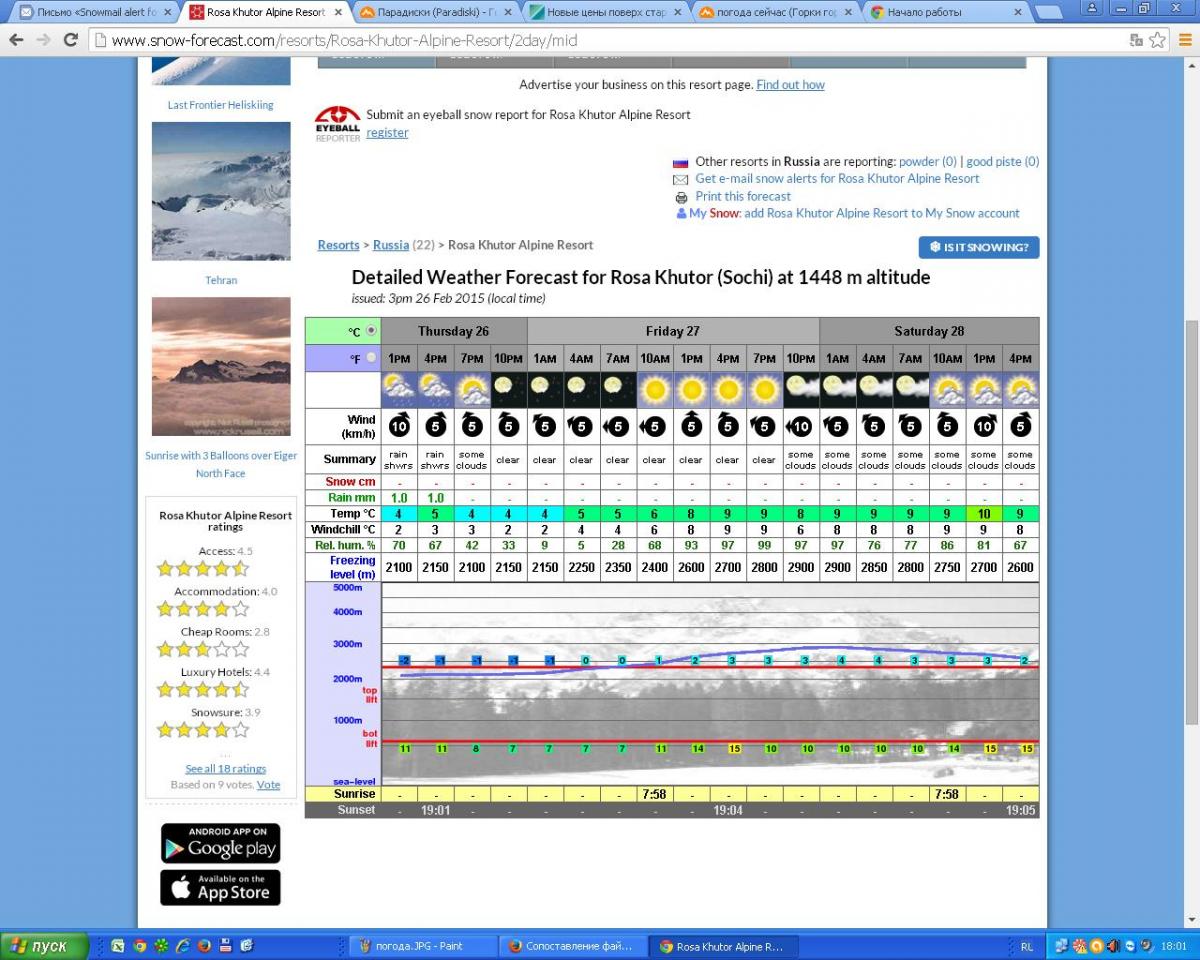
Task: Open the Last Frontier Heliskiing link
Action: click(220, 105)
